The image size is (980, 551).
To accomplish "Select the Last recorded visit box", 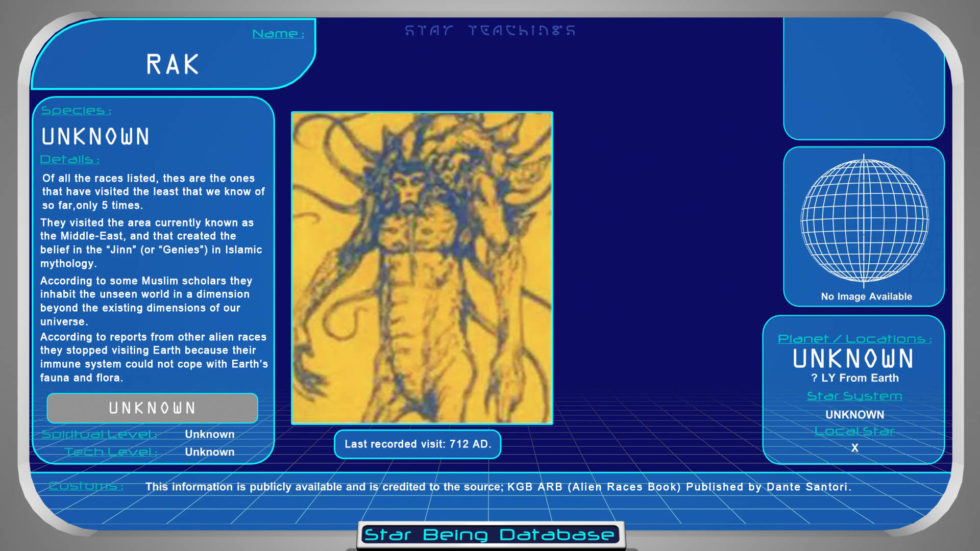I will coord(417,443).
